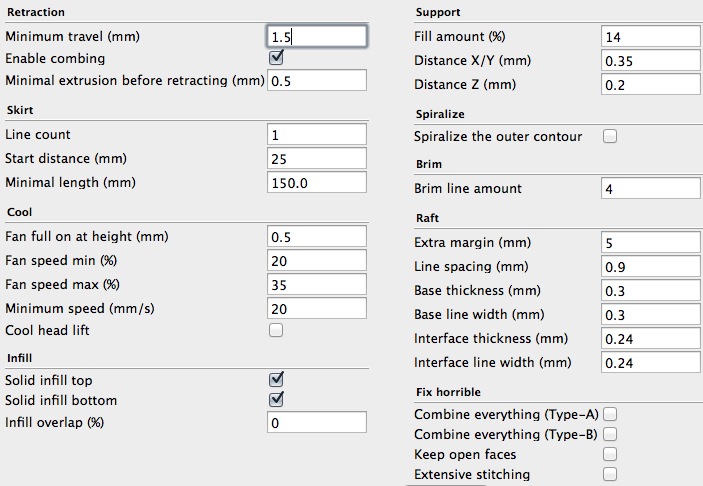Edit the Infill overlap percentage field
703x486 pixels.
(317, 422)
